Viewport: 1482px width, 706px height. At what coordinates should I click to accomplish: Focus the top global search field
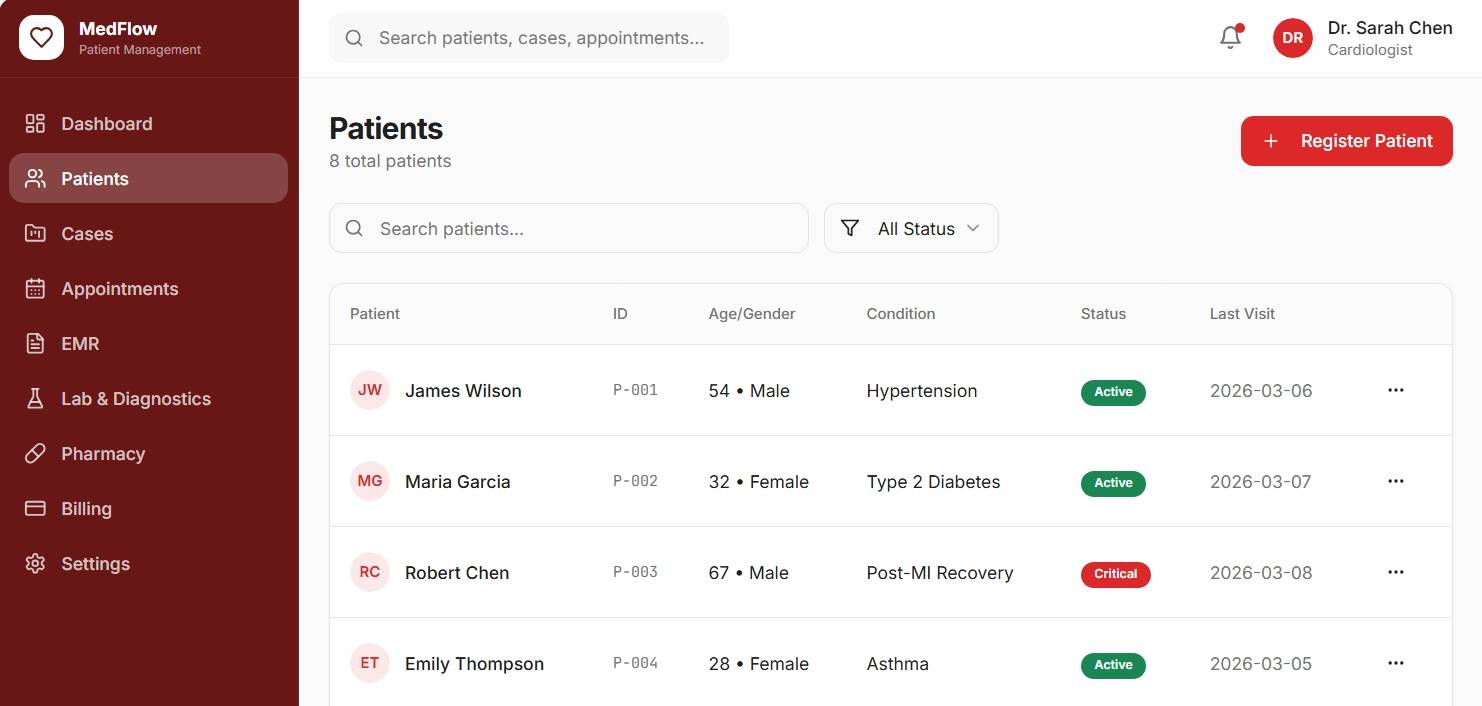point(529,38)
